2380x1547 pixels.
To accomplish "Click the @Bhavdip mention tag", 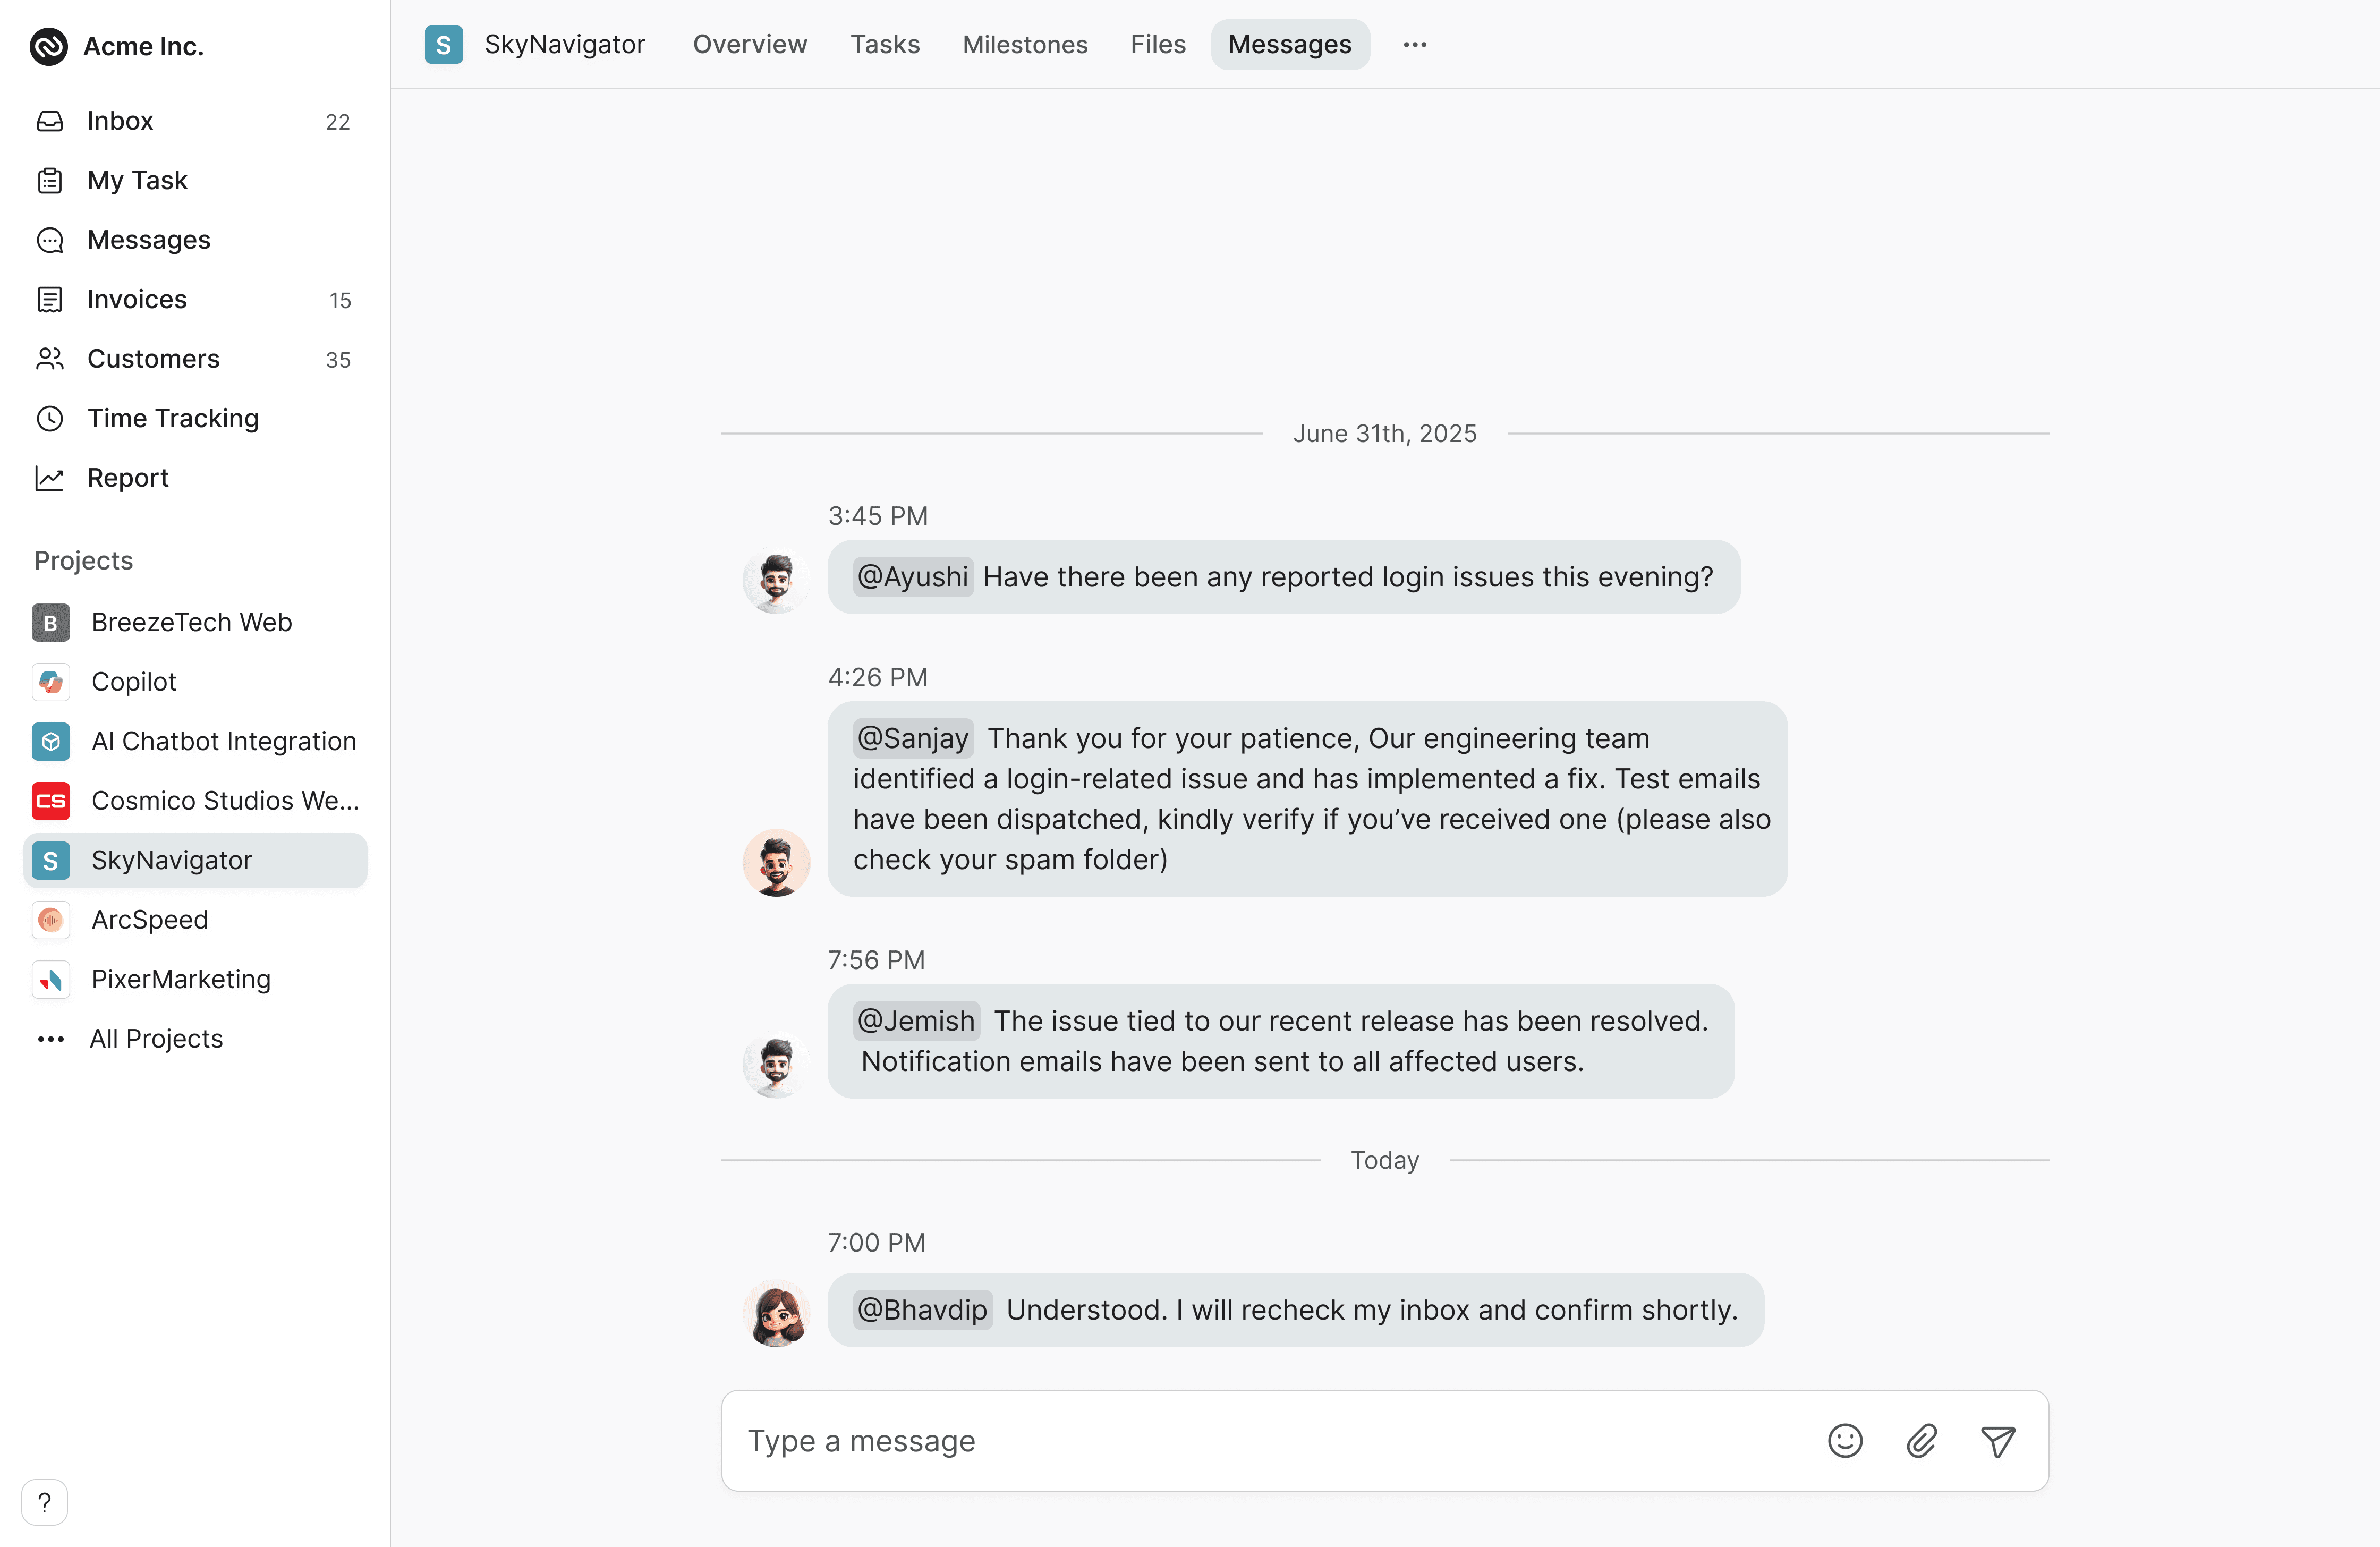I will click(x=921, y=1310).
